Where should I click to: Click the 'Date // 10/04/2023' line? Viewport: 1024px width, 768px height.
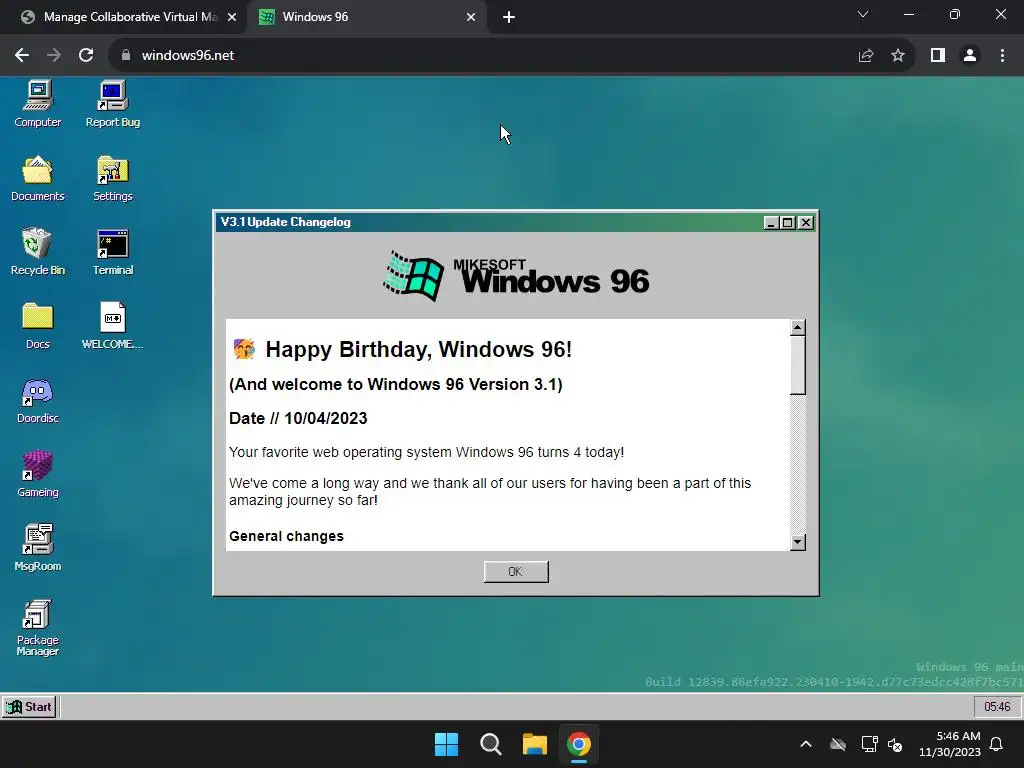298,419
